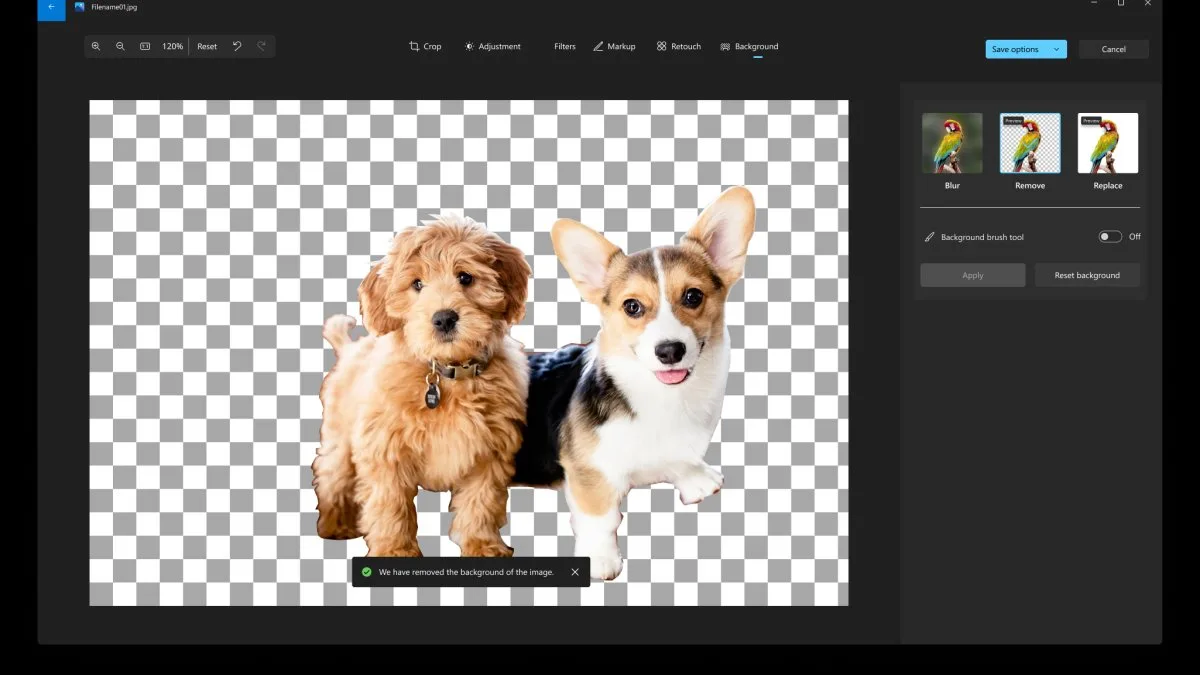Click the 120% zoom level box

[x=173, y=47]
